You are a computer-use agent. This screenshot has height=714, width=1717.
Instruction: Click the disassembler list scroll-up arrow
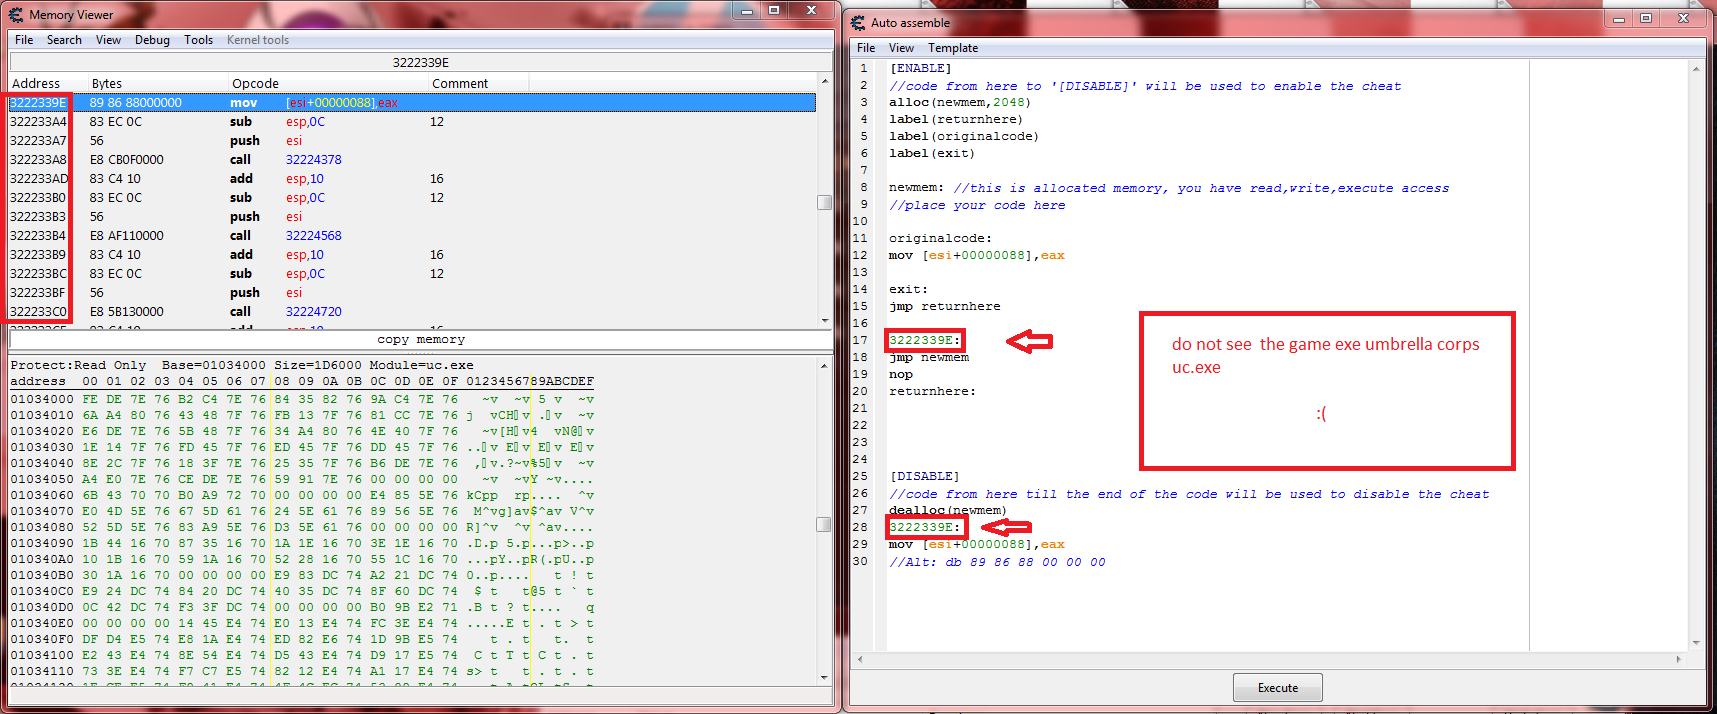(x=825, y=81)
